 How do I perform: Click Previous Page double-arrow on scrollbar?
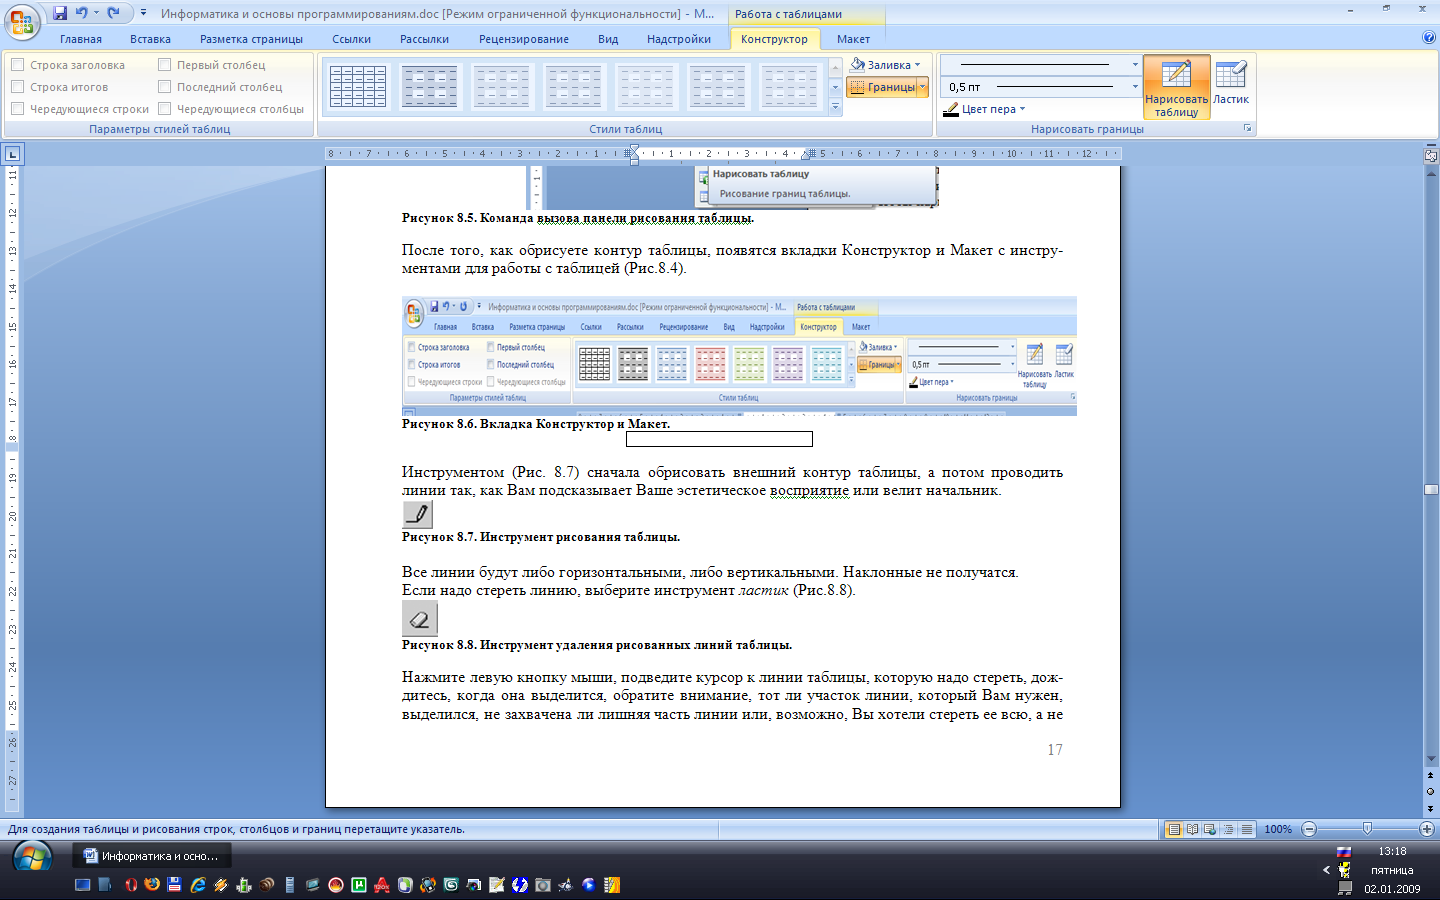point(1431,775)
